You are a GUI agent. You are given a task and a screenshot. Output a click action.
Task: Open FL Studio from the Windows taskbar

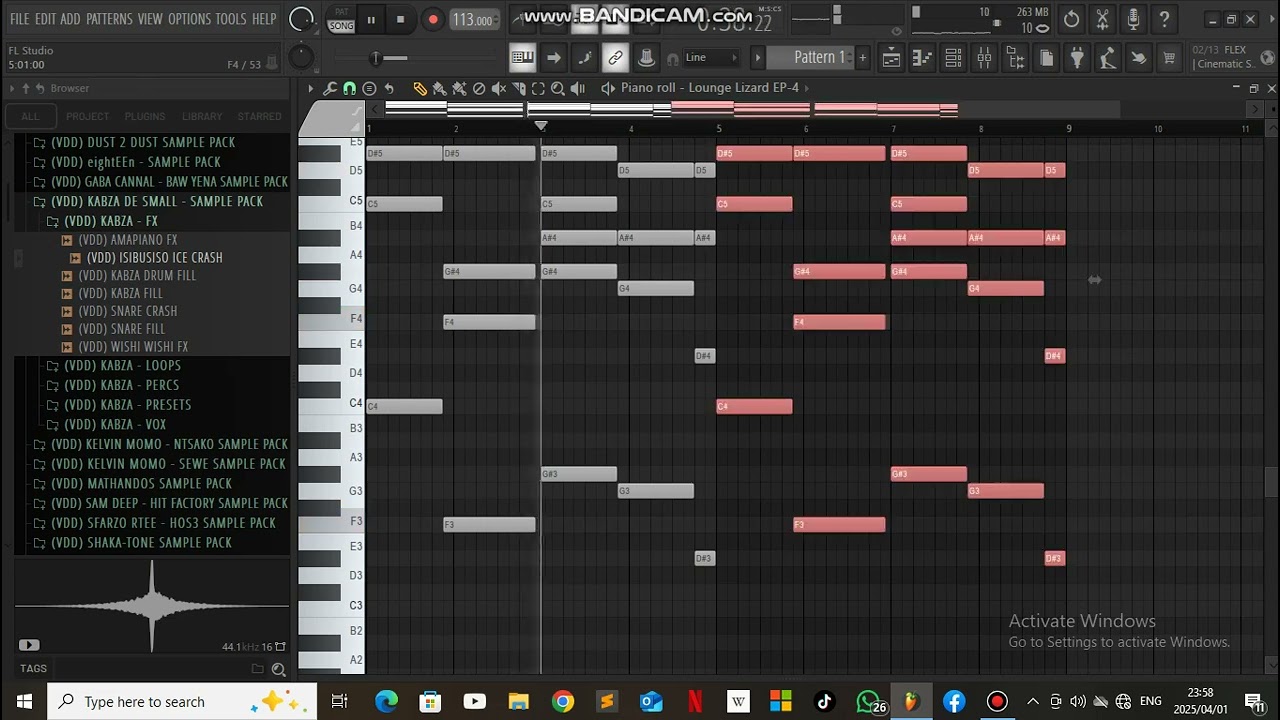pyautogui.click(x=911, y=702)
